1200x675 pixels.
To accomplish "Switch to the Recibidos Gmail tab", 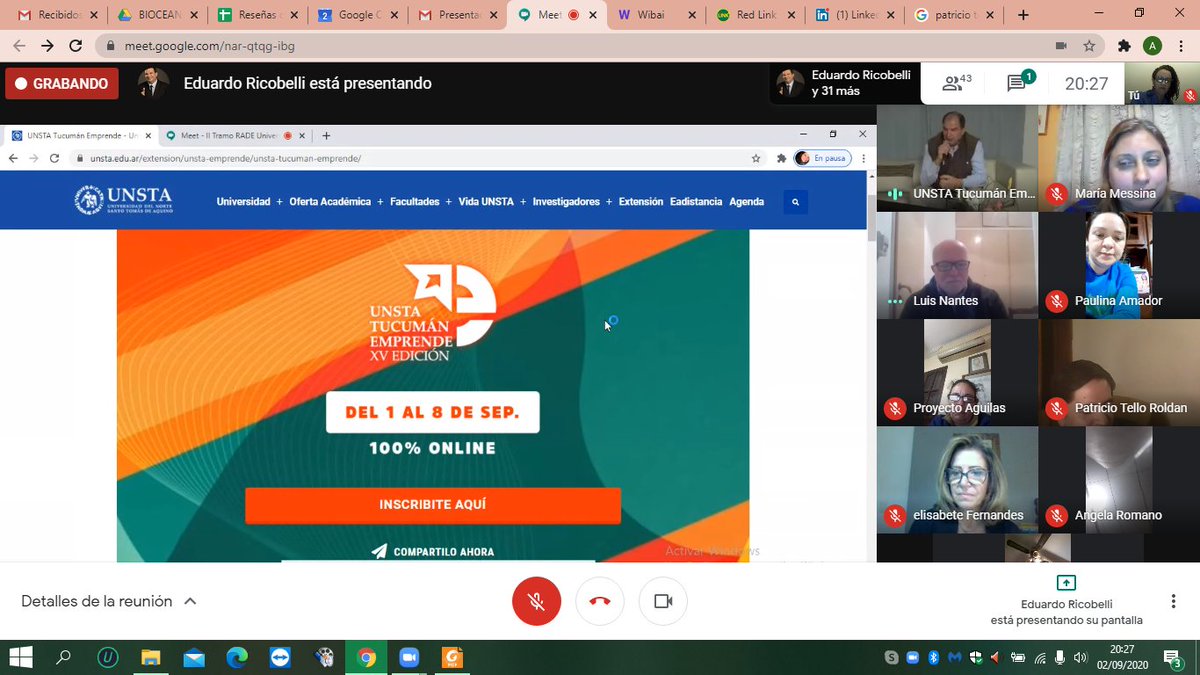I will tap(56, 15).
